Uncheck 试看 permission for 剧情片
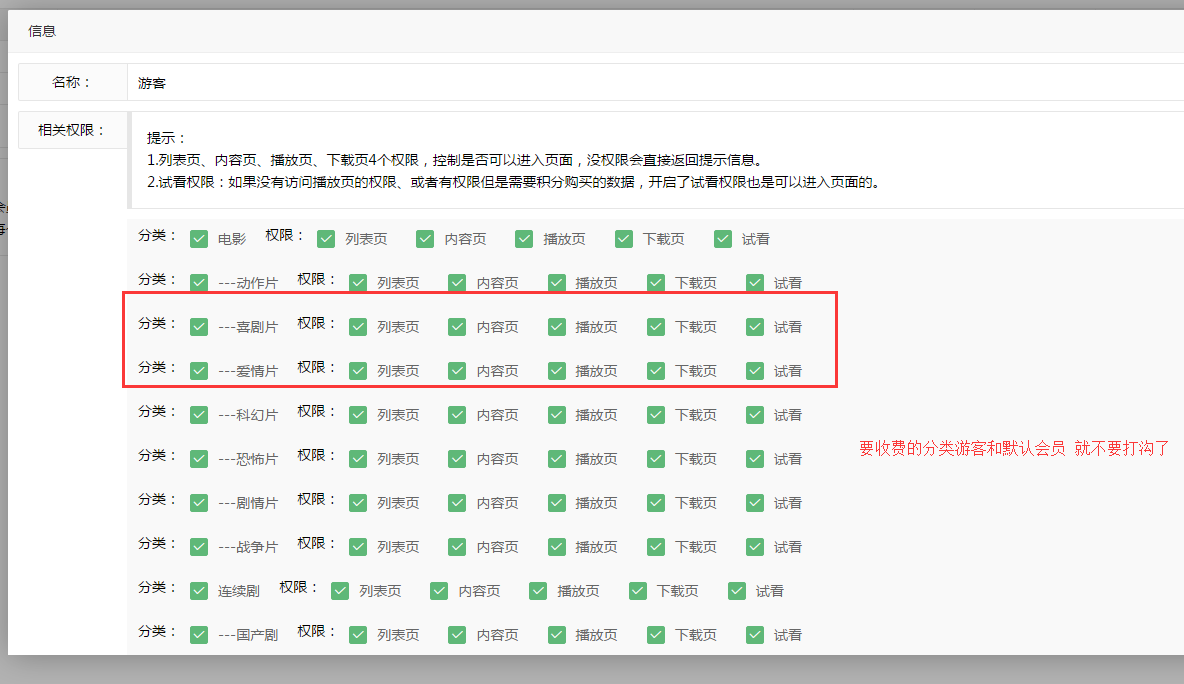 (754, 502)
